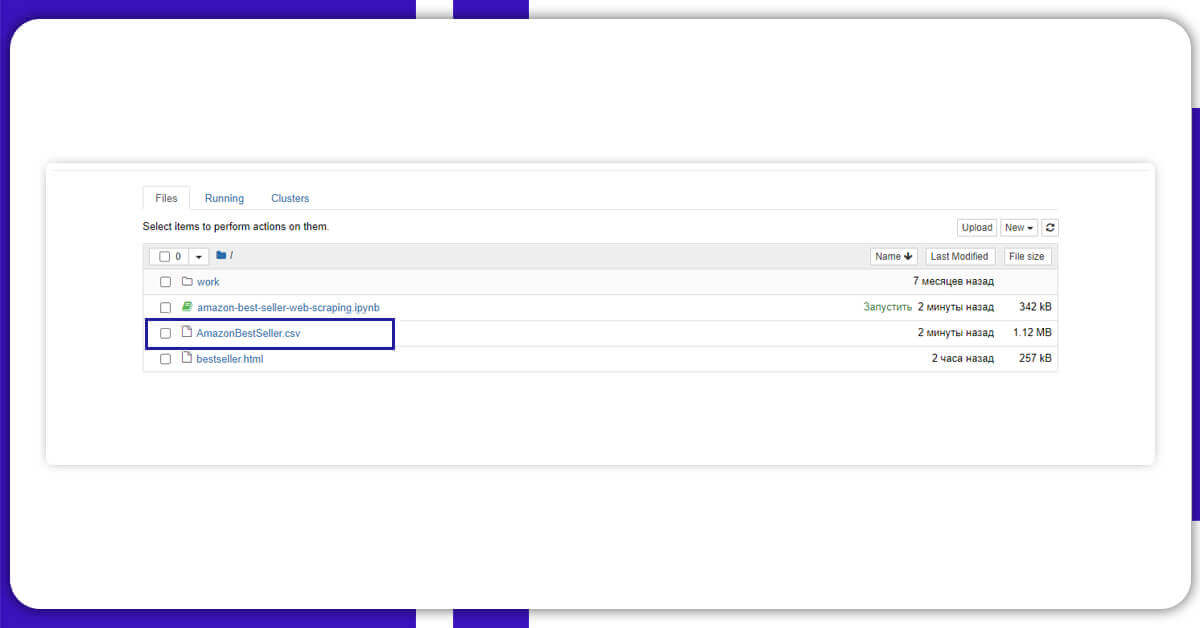
Task: Click the notebook icon beside amazon-best-seller-web-scraping.ipynb
Action: 187,307
